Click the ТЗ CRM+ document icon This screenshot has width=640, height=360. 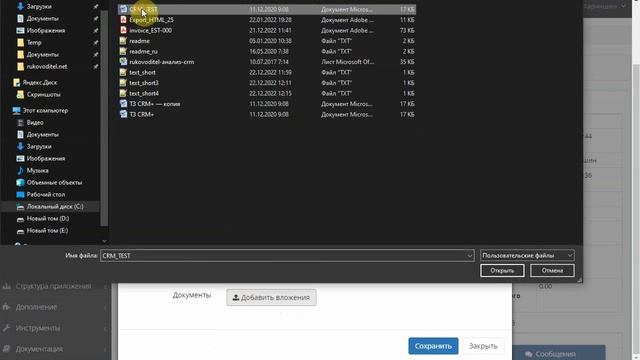tap(123, 114)
